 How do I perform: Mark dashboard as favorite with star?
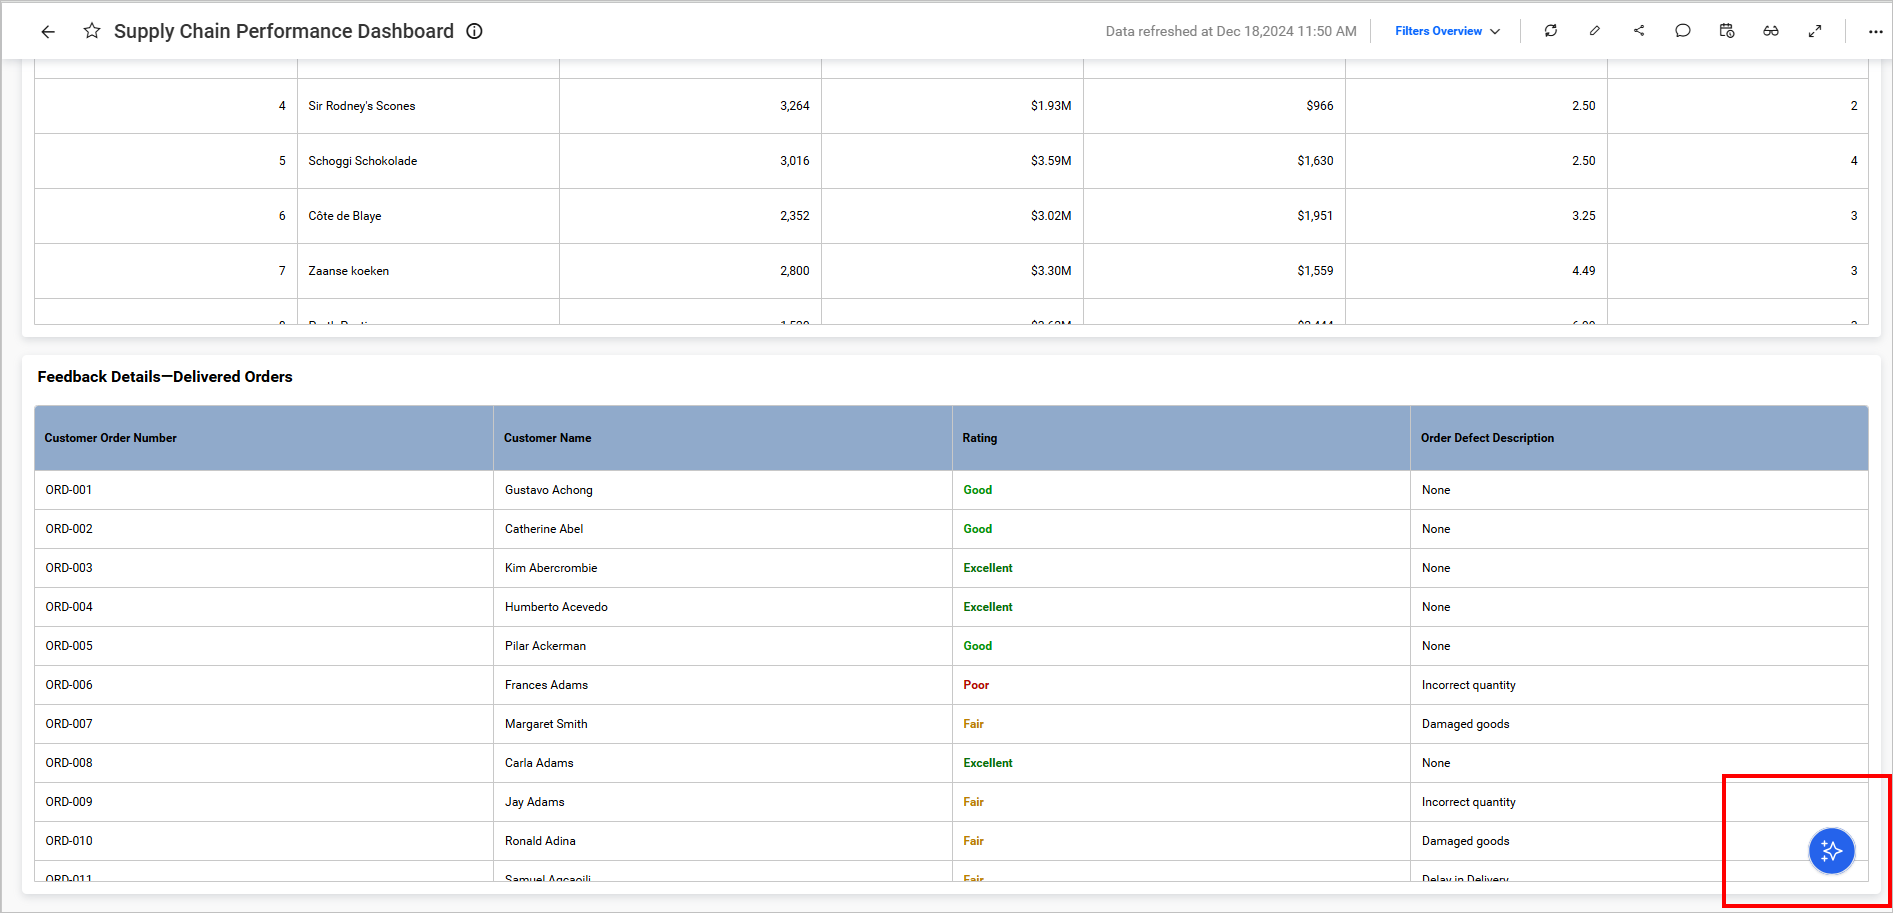[x=92, y=31]
